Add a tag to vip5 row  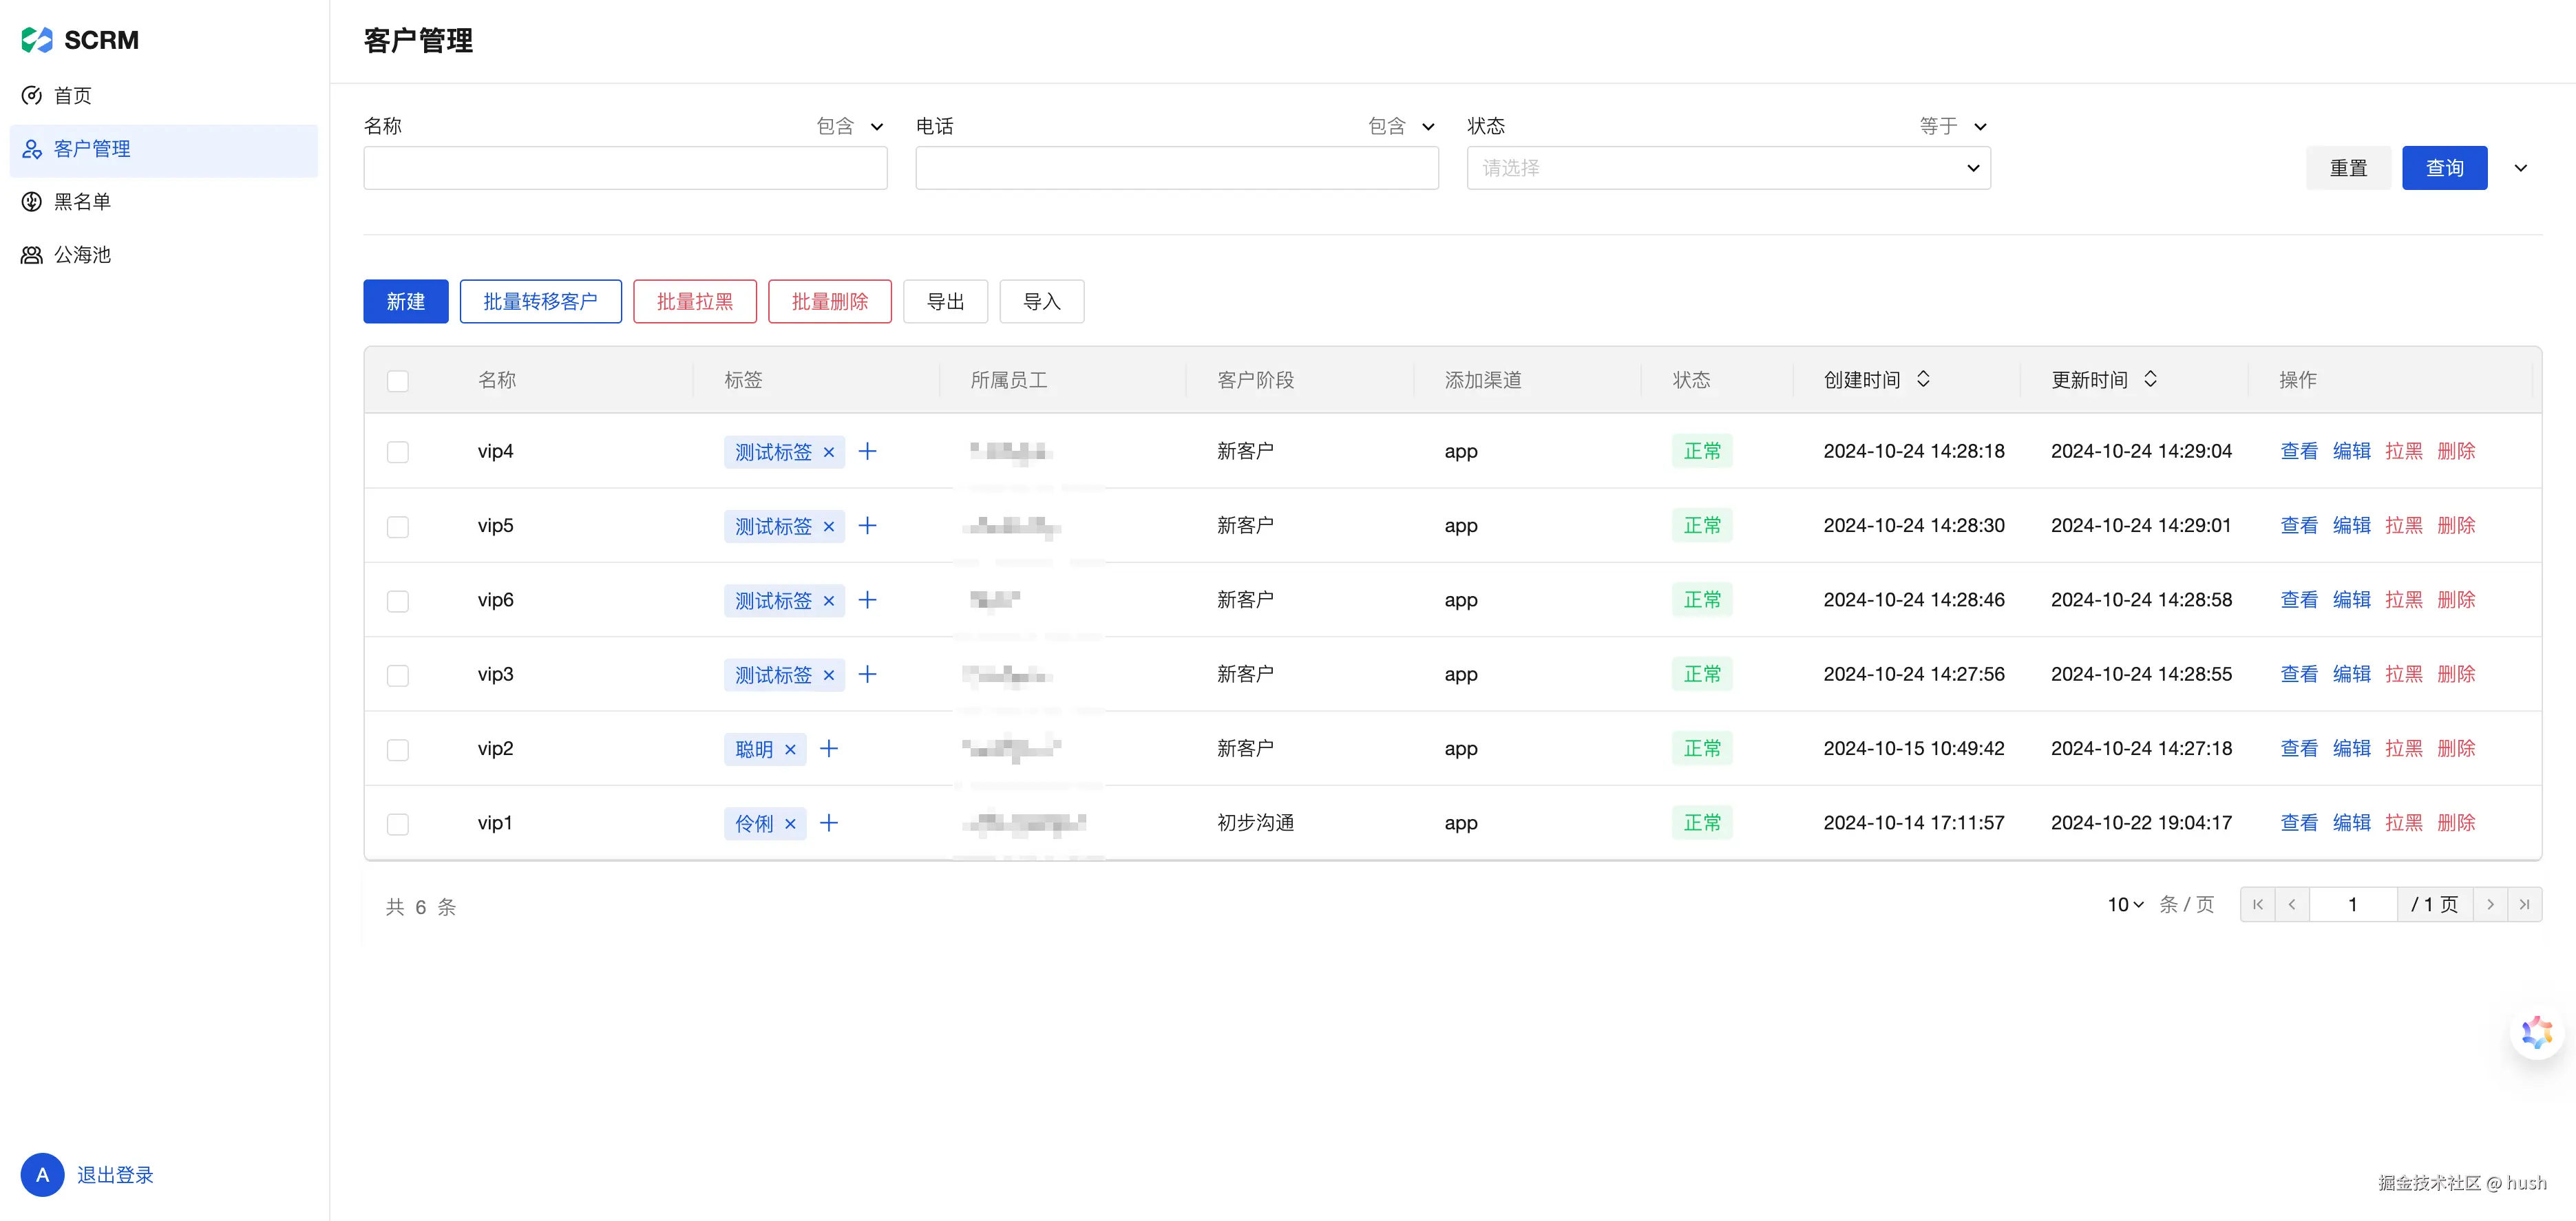[867, 526]
